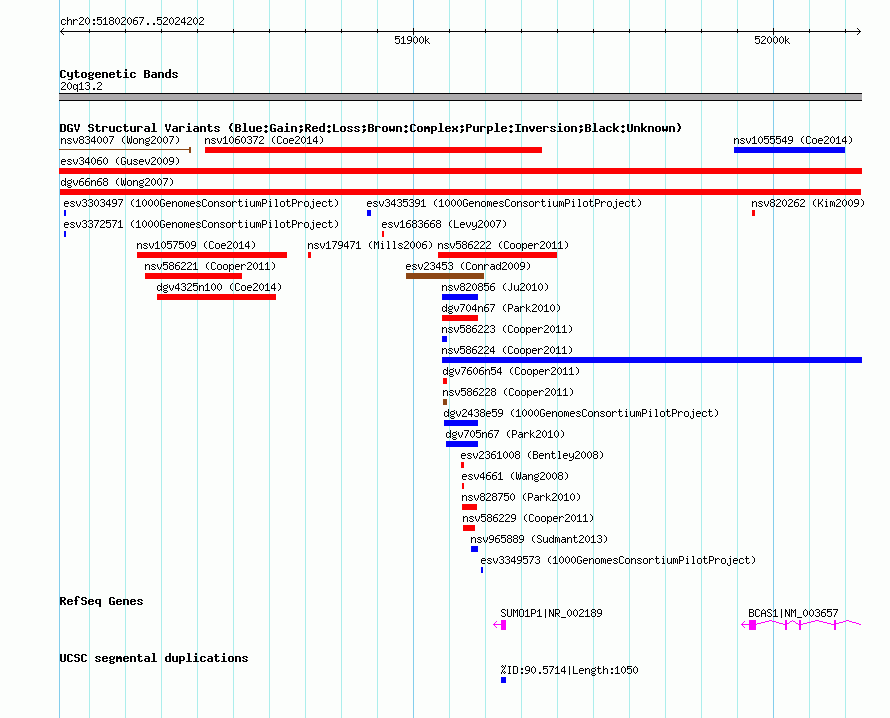This screenshot has width=890, height=718.
Task: Select the nsv586224 (Cooper2011) long blue bar
Action: pyautogui.click(x=652, y=360)
